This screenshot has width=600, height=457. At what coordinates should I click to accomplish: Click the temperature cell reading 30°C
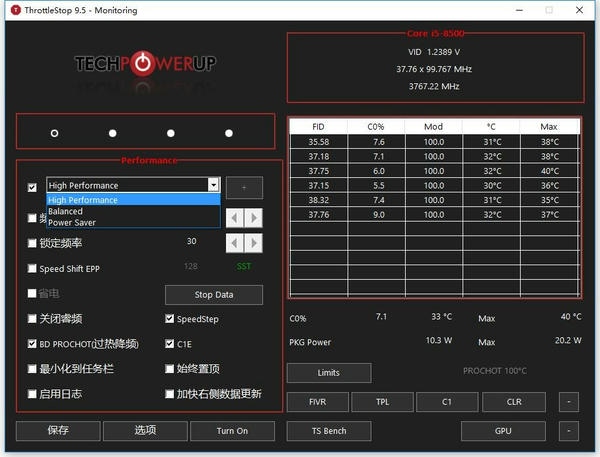coord(492,186)
